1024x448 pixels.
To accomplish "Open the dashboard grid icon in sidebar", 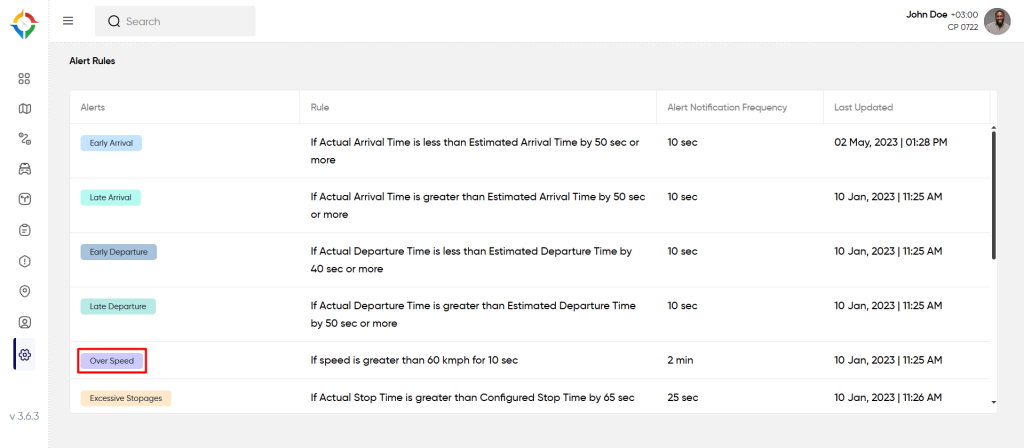I will click(x=25, y=78).
